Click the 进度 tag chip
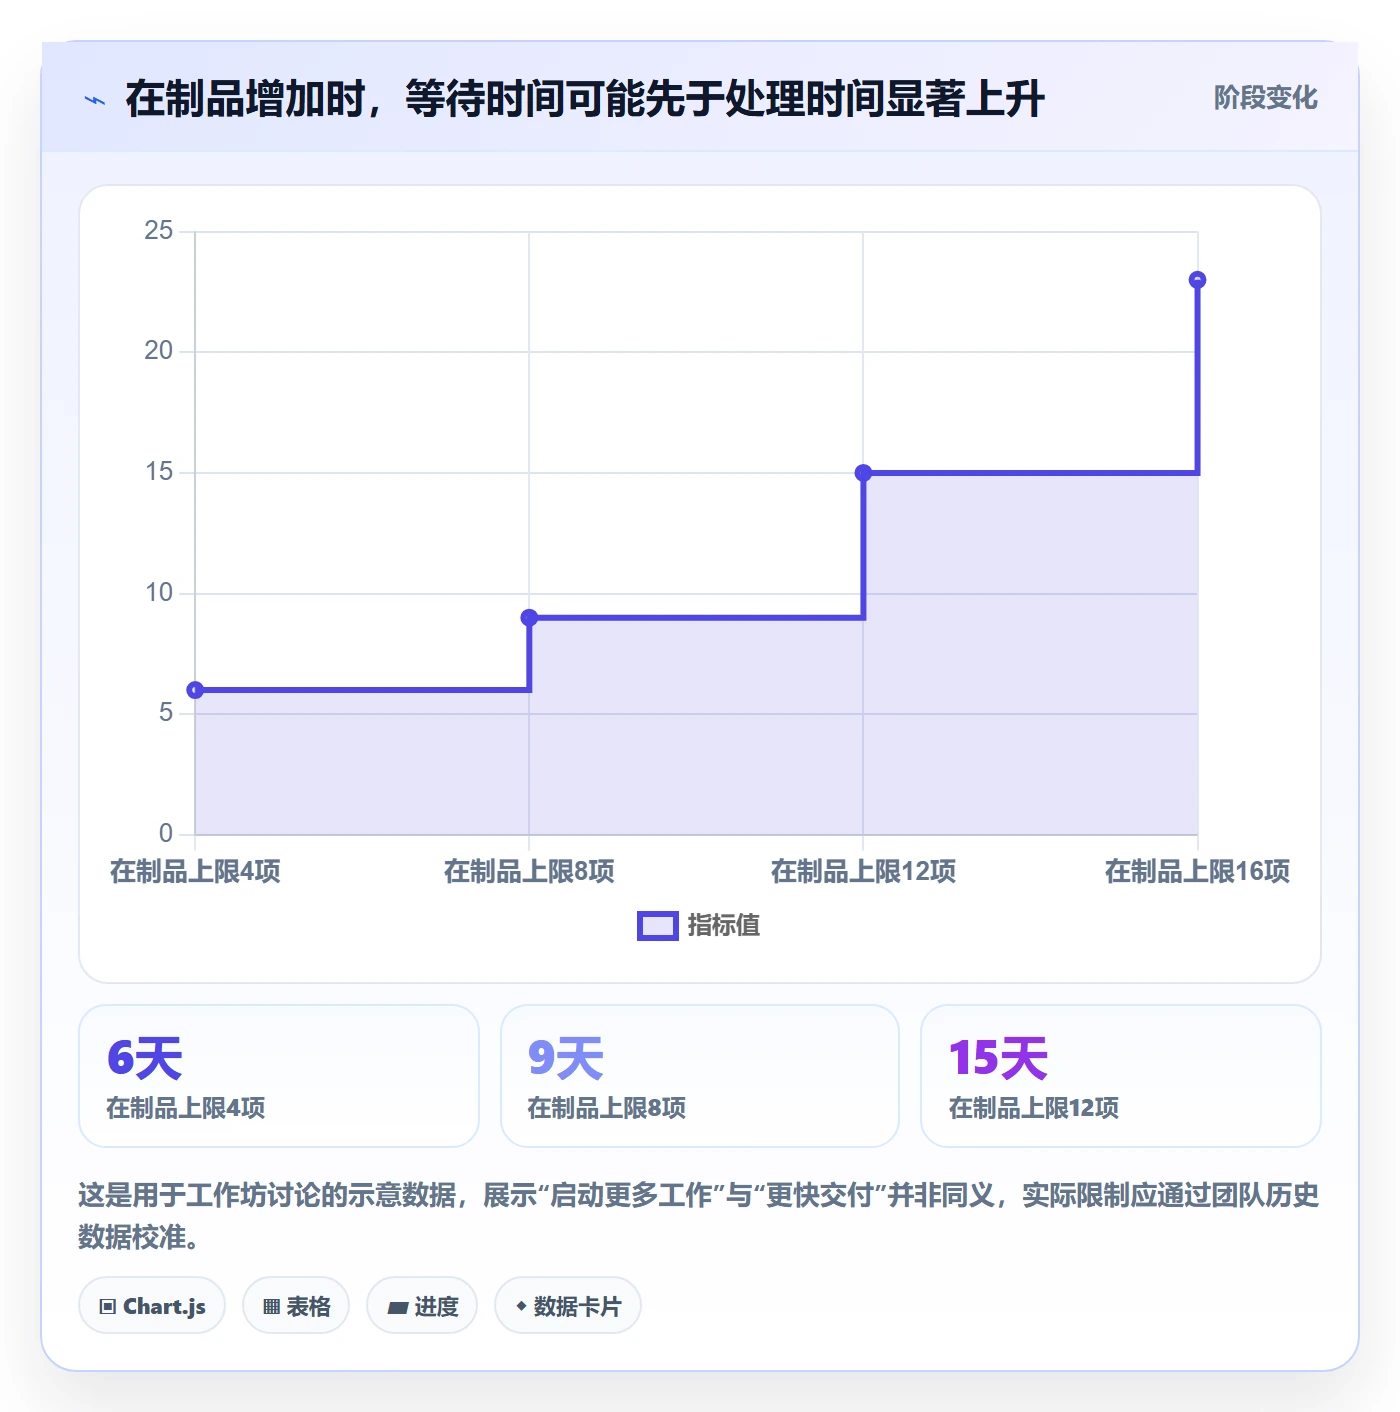This screenshot has height=1412, width=1400. (x=422, y=1305)
